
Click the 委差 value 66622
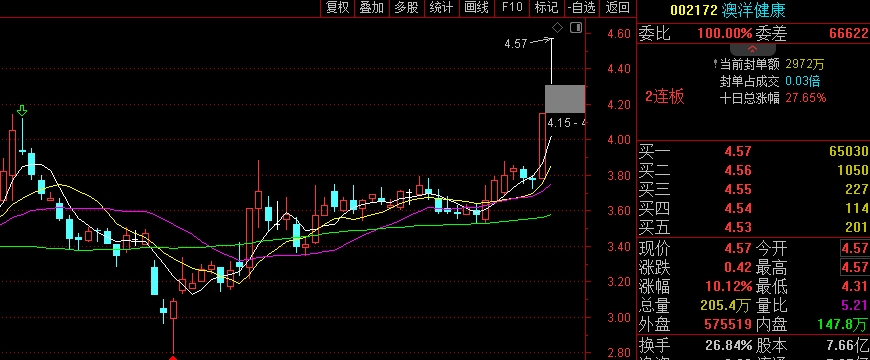coord(848,33)
